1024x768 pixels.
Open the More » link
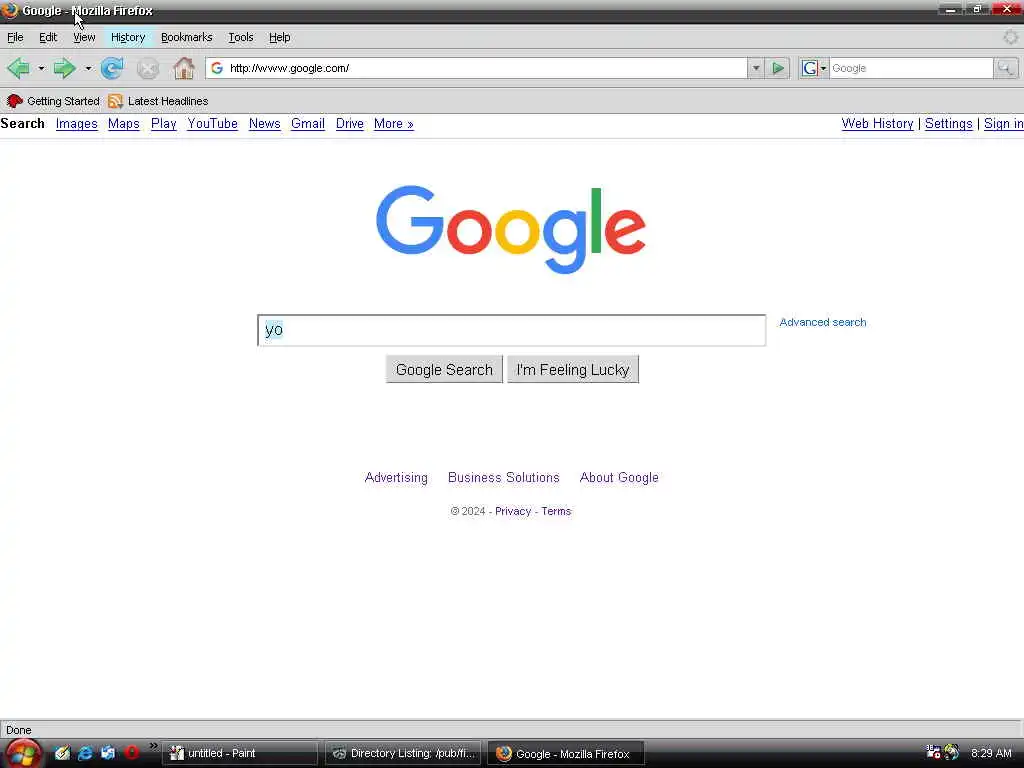[x=394, y=123]
